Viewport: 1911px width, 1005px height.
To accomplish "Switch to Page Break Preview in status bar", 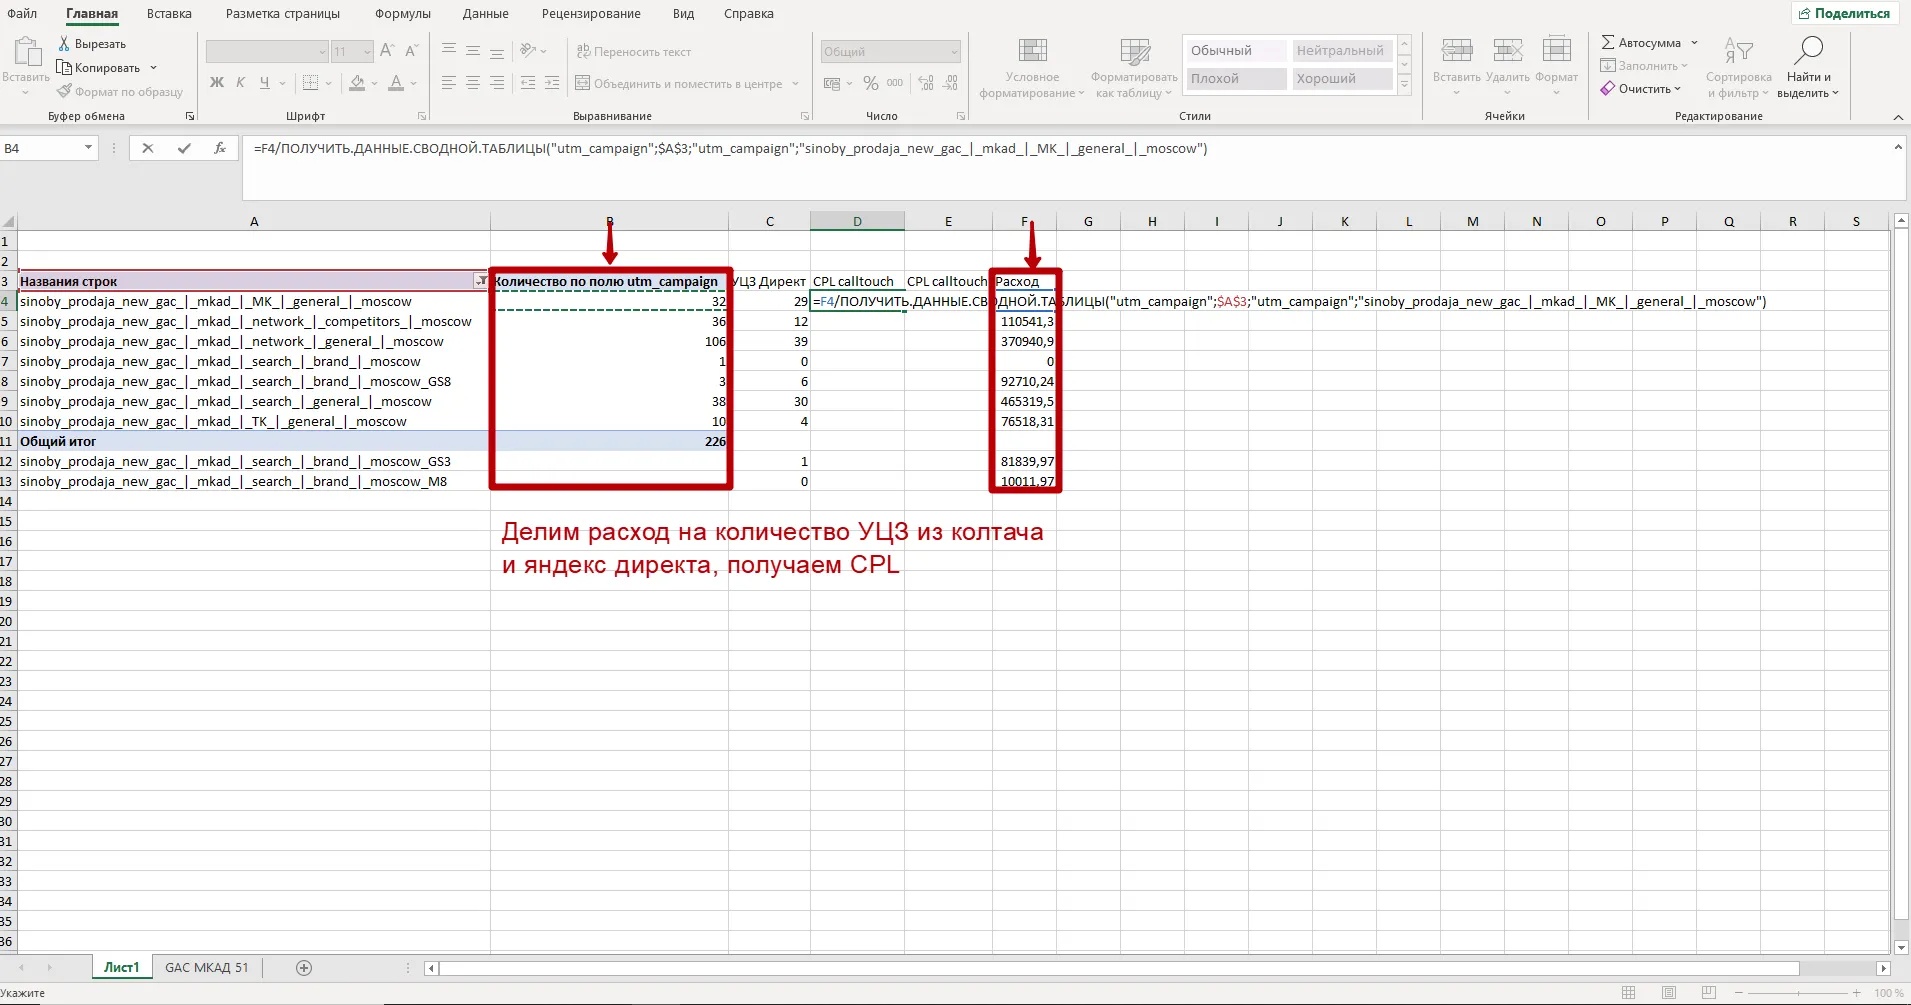I will [x=1708, y=992].
